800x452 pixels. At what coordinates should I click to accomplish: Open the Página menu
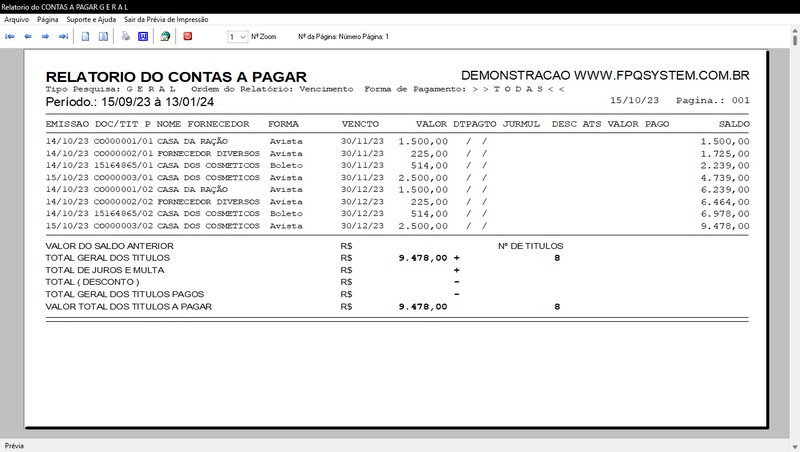[47, 19]
